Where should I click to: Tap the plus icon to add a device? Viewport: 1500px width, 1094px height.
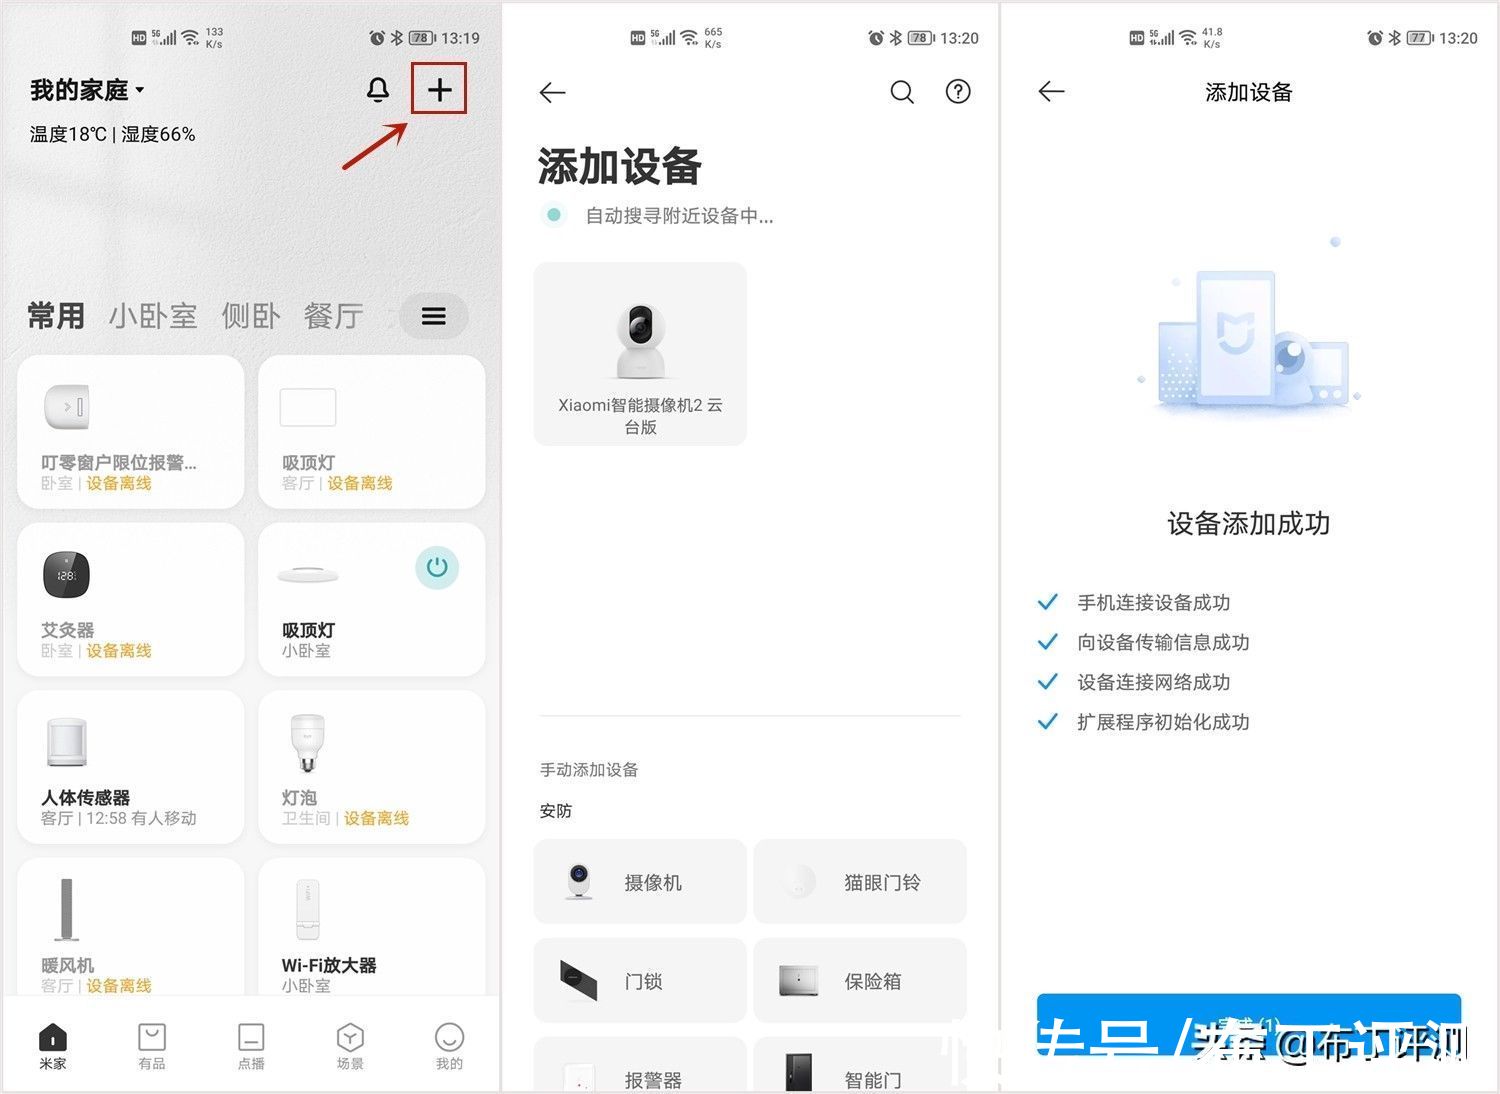pos(439,90)
